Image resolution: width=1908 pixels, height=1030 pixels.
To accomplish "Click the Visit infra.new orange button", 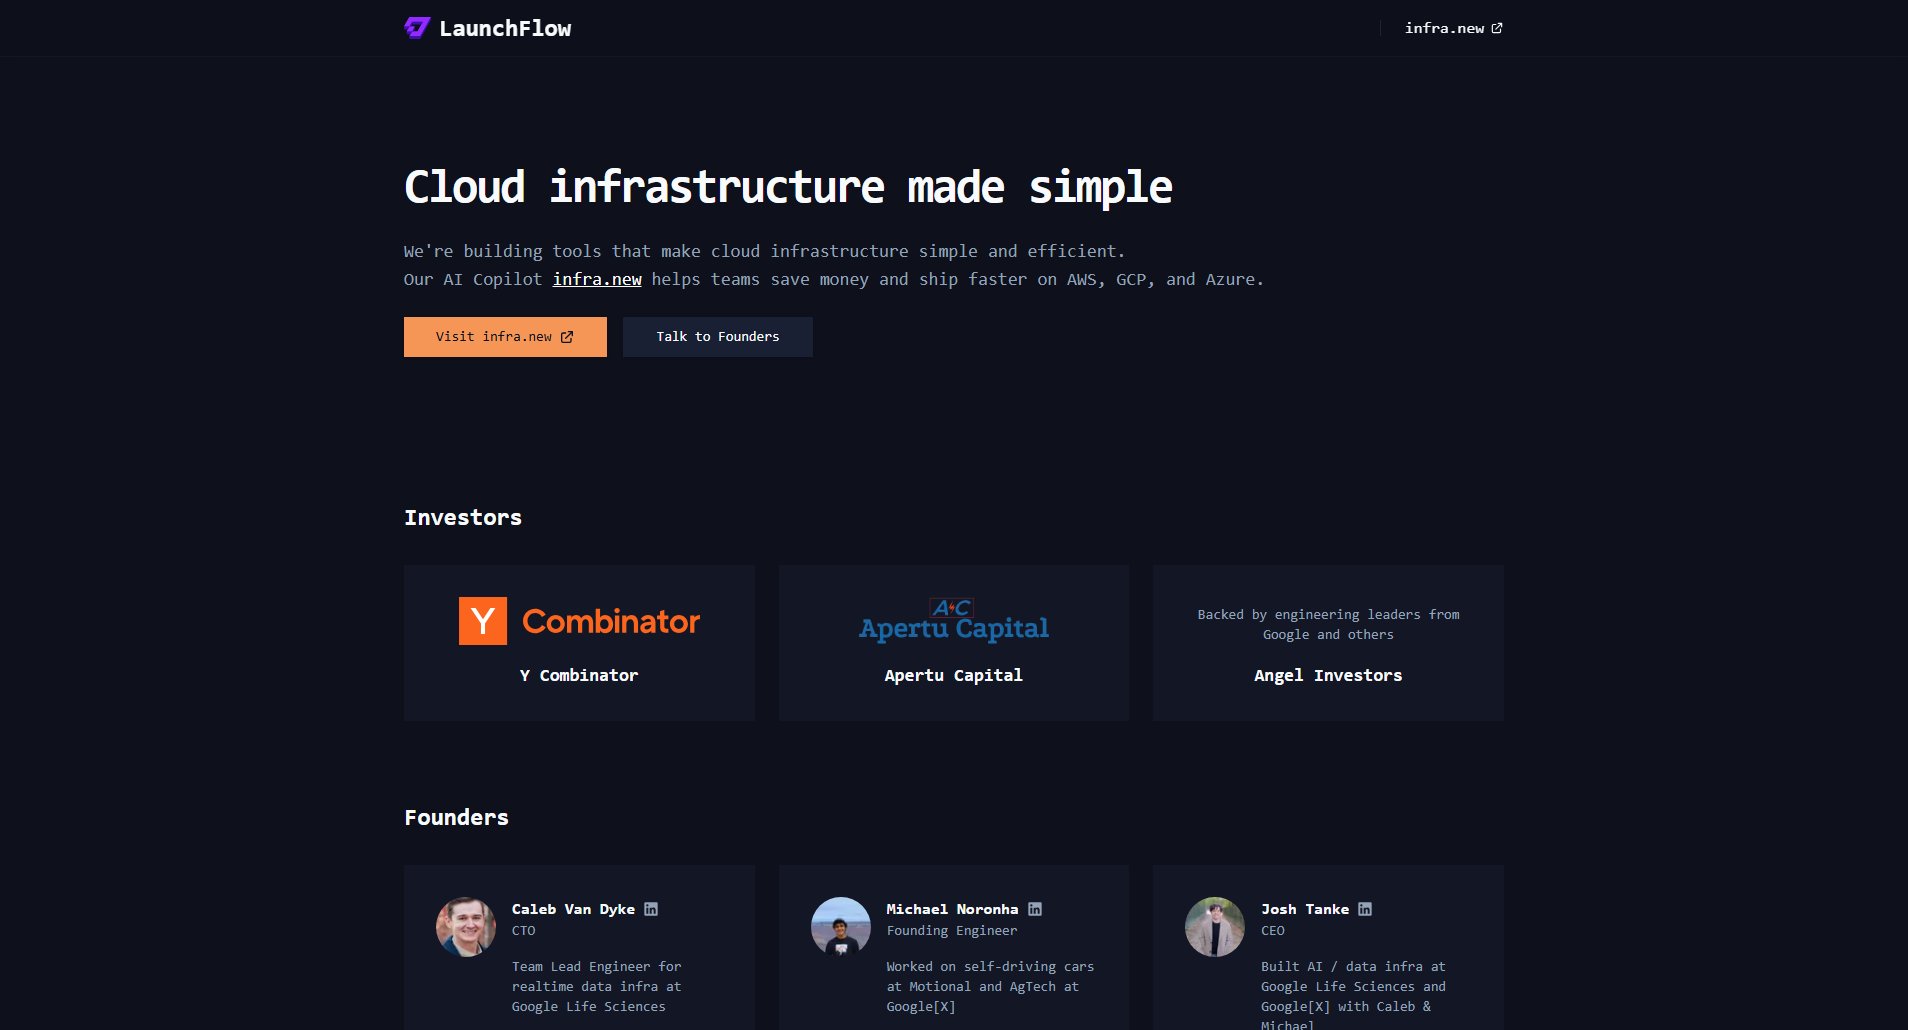I will pos(505,337).
